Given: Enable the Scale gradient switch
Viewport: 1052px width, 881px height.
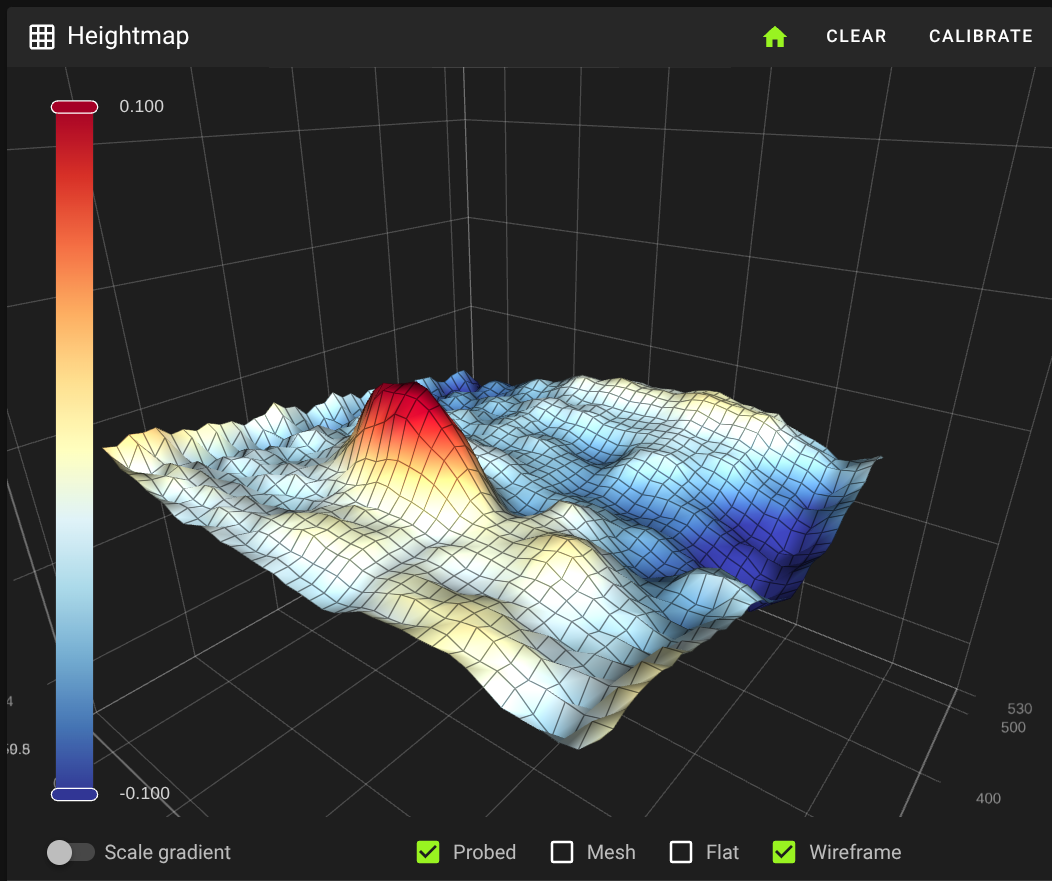Looking at the screenshot, I should tap(70, 852).
